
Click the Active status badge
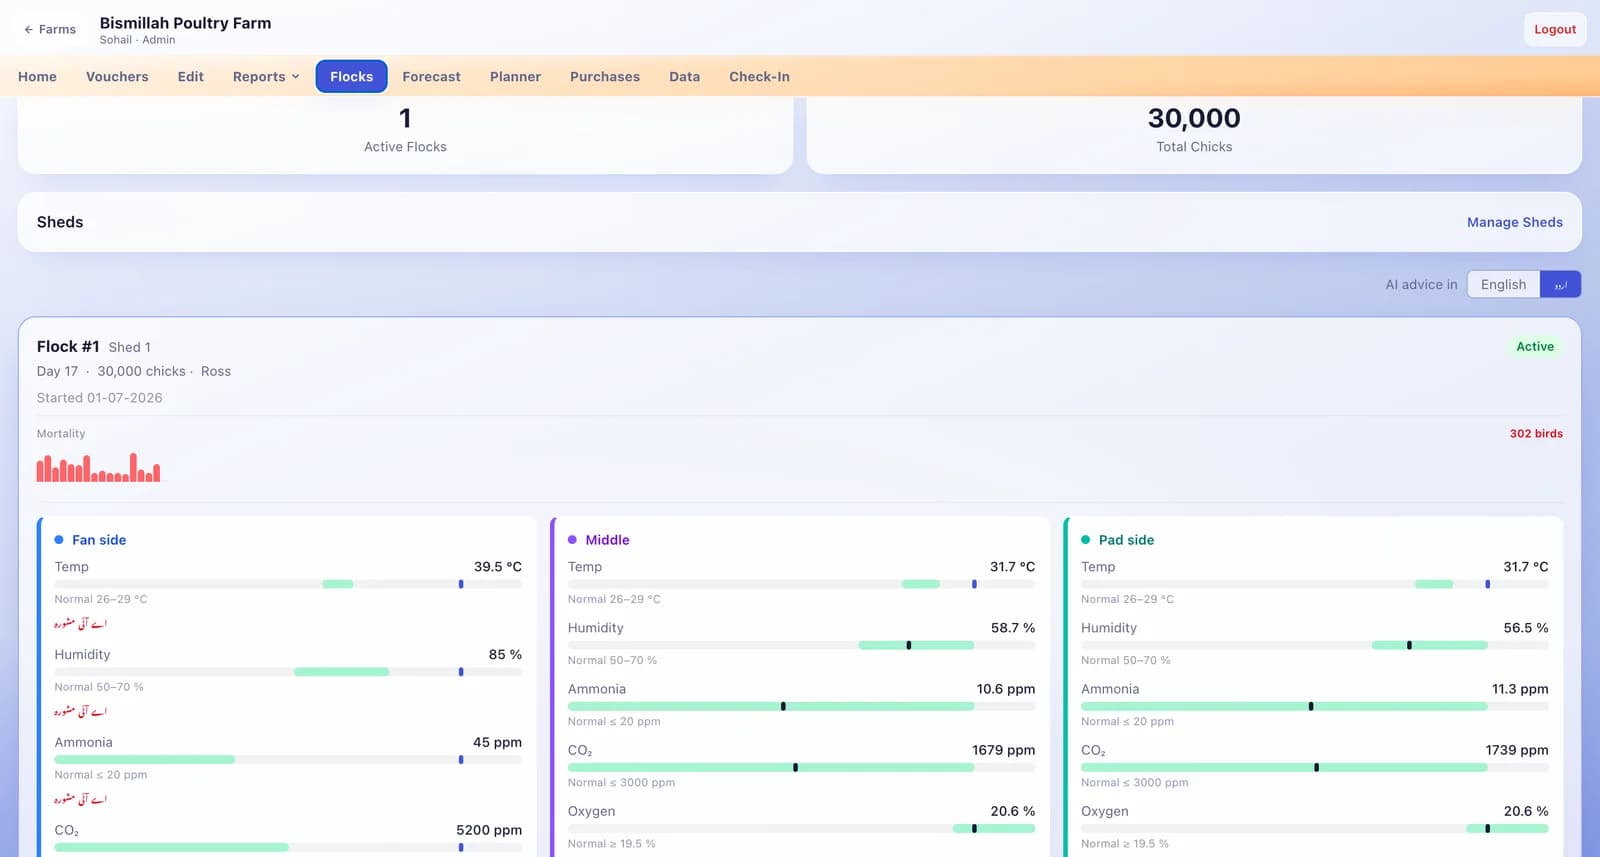coord(1535,346)
